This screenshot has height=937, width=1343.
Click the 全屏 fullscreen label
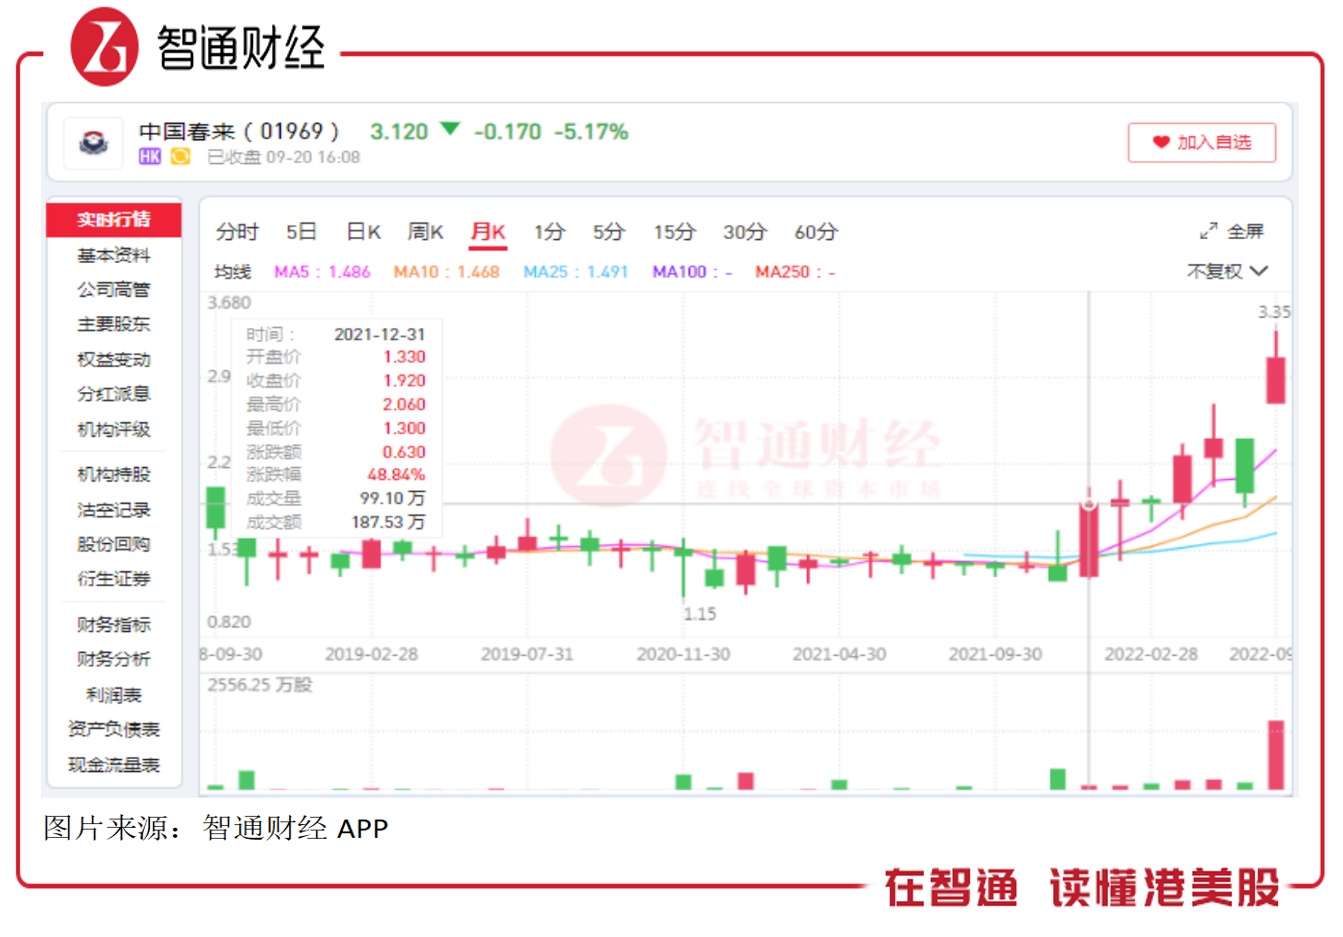point(1246,232)
